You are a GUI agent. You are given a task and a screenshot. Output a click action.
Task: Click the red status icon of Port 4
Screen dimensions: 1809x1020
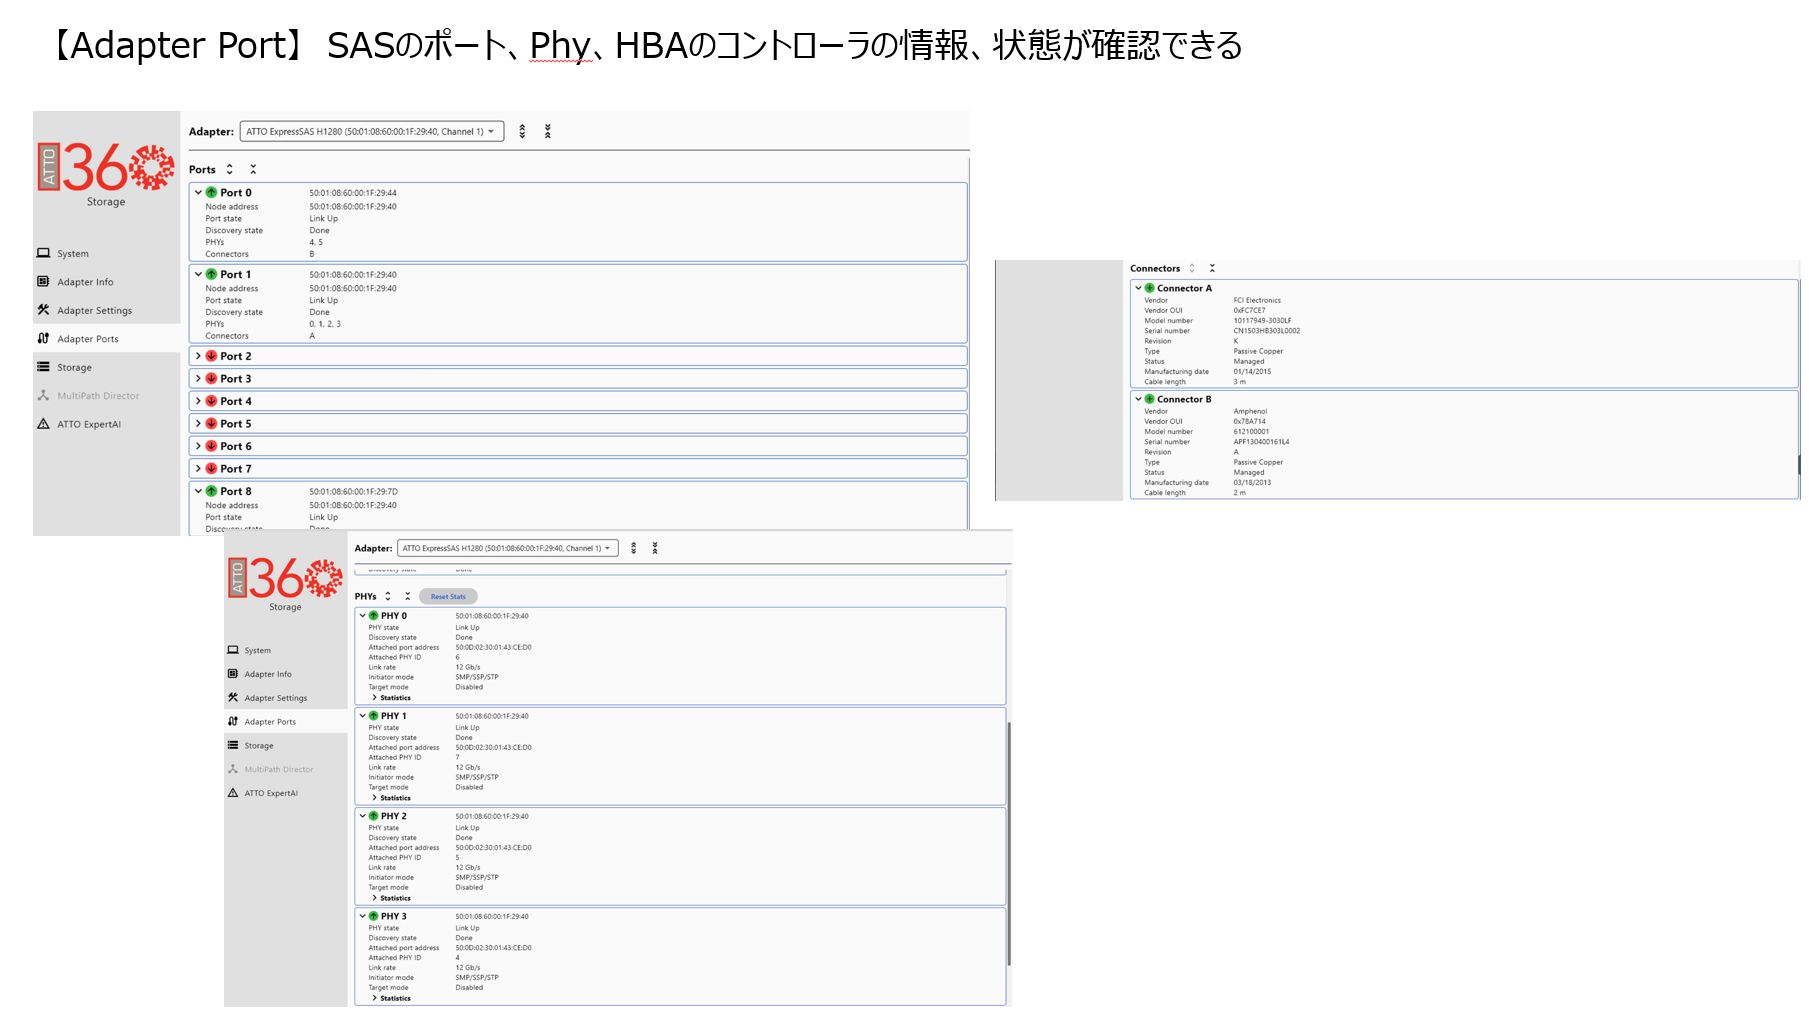pos(211,402)
